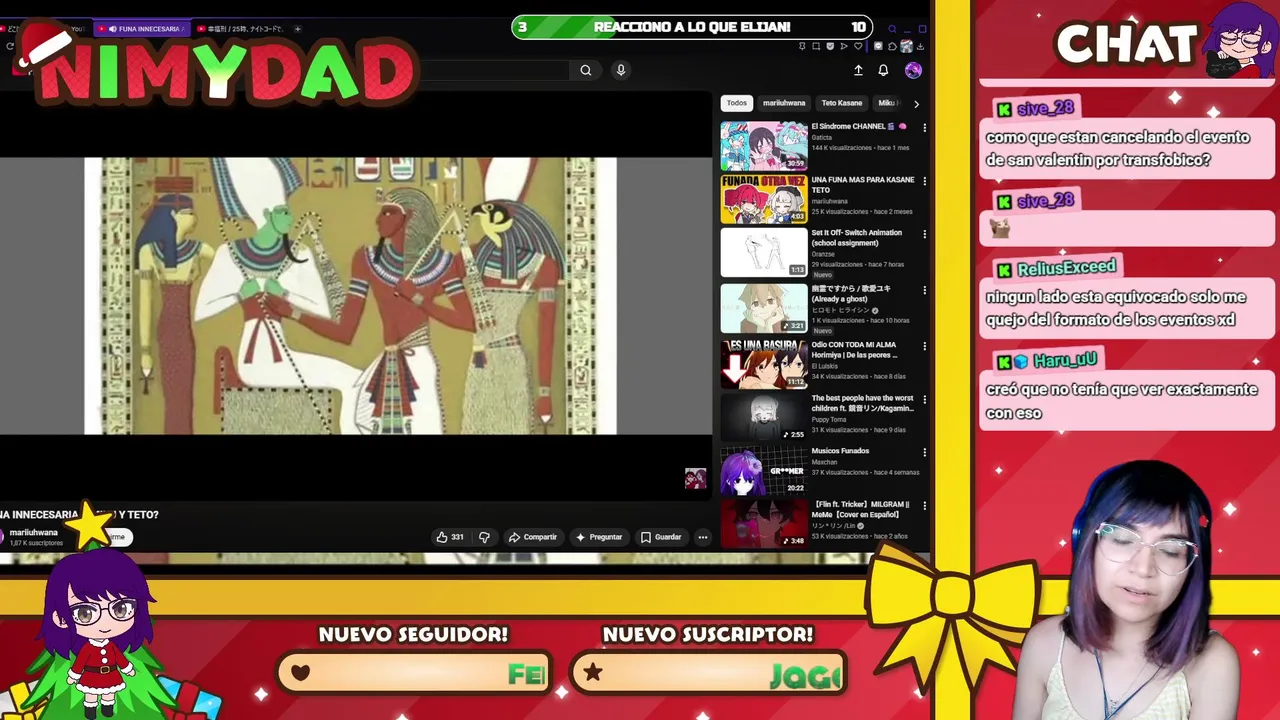Click Haru_uU username in chat
Viewport: 1280px width, 720px height.
[1065, 361]
